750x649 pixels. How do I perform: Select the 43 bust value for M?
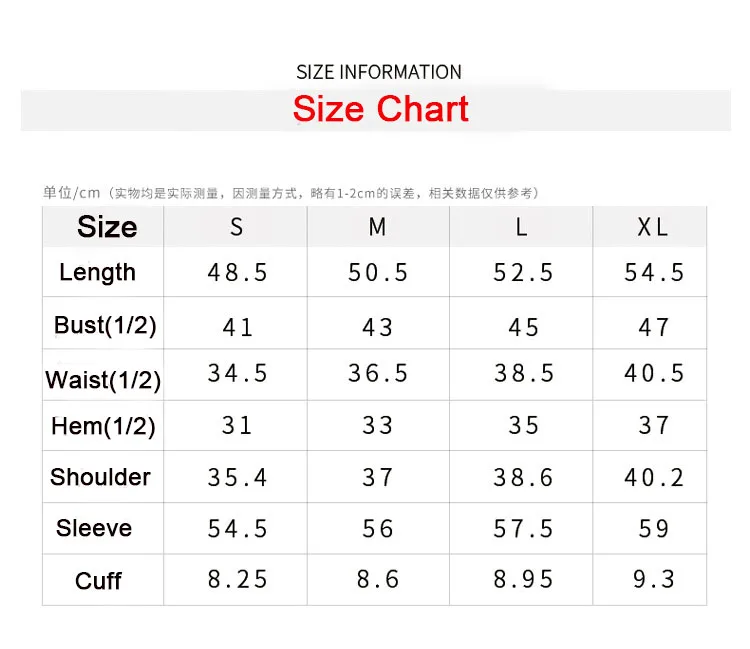pyautogui.click(x=378, y=328)
